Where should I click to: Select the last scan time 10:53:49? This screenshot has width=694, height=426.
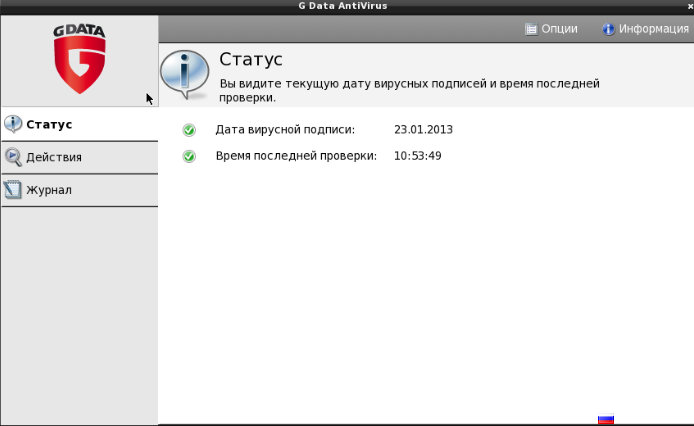(x=417, y=156)
